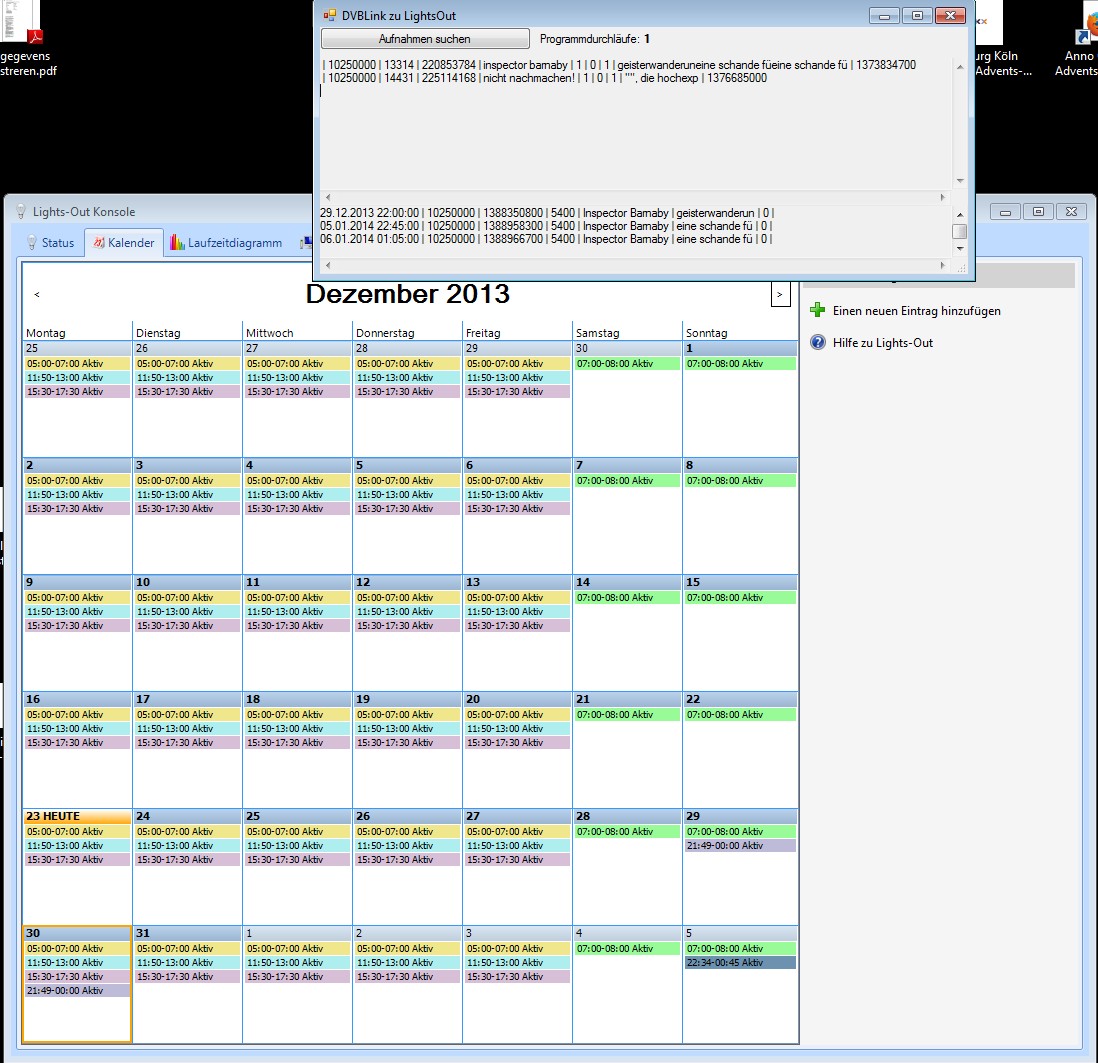Click the lightbulb icon in the Lights-Out title bar
1098x1063 pixels.
click(x=19, y=211)
